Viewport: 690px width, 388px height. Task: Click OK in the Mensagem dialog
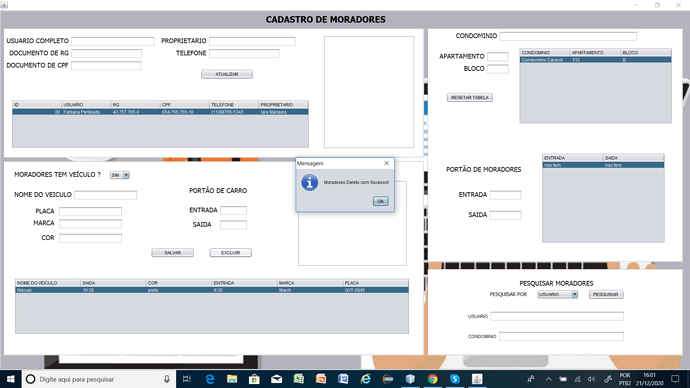(x=381, y=201)
